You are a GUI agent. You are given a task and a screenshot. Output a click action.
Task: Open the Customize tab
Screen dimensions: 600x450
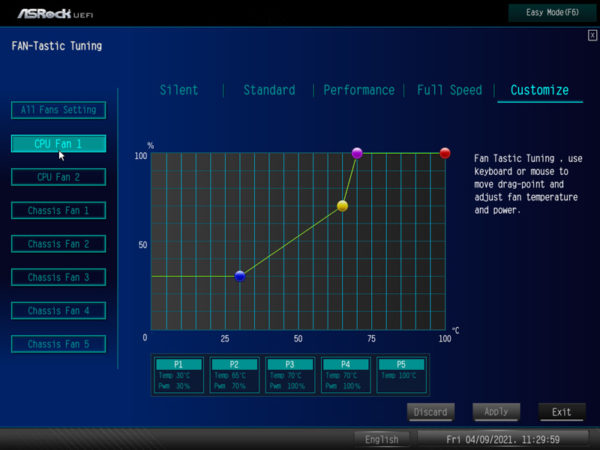540,90
